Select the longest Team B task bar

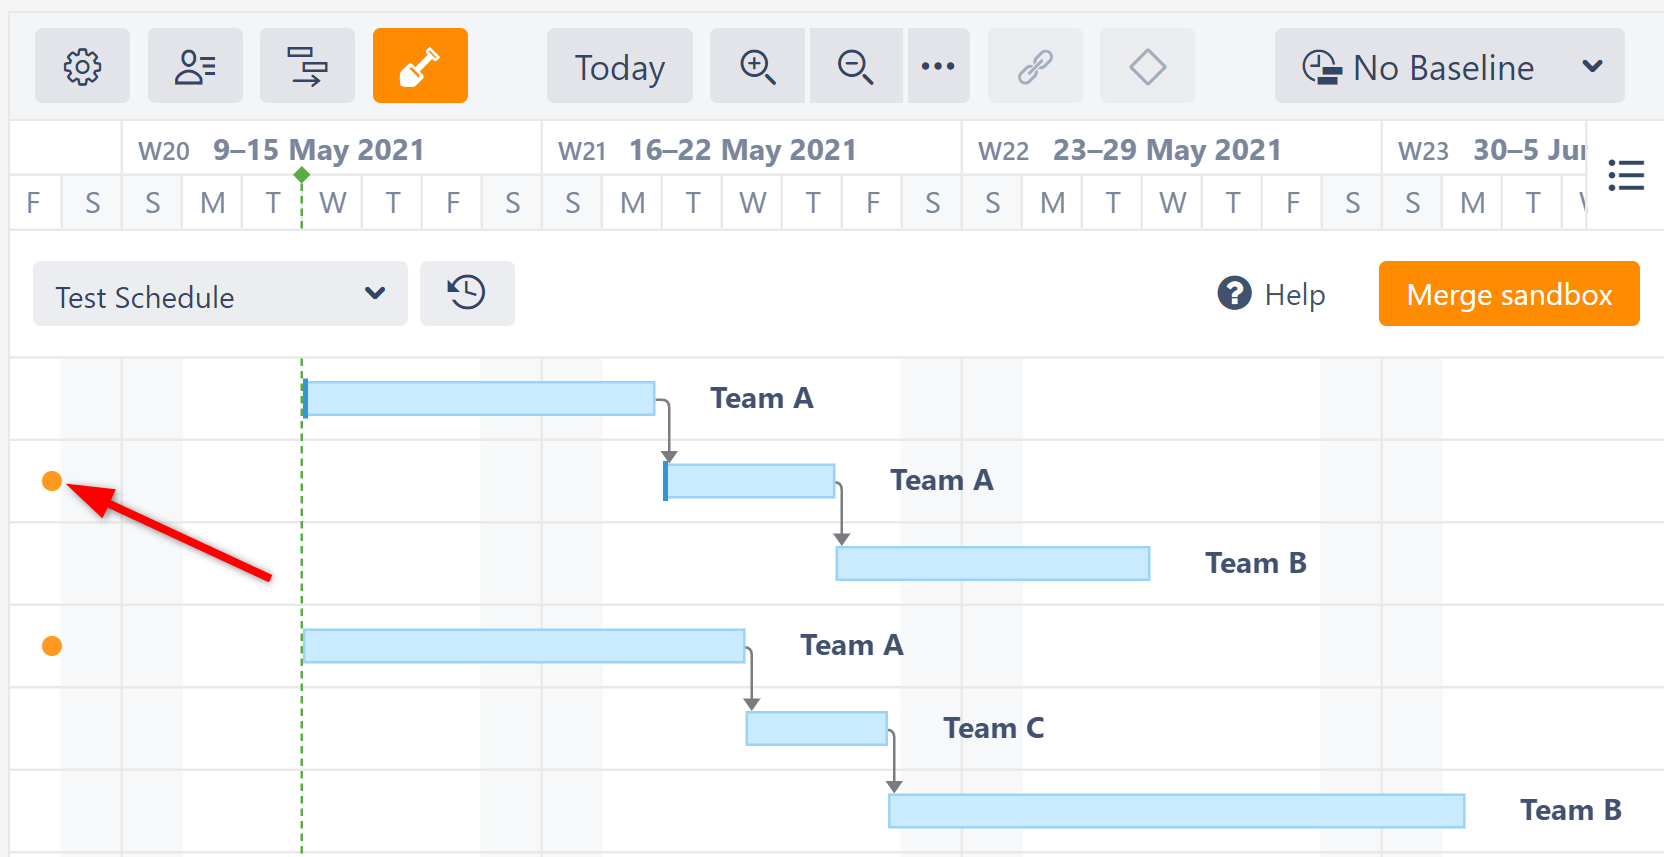point(1176,811)
